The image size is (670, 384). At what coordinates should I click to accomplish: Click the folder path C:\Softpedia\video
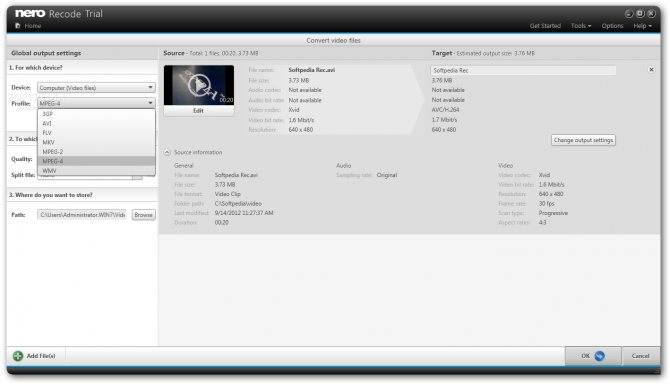[238, 204]
